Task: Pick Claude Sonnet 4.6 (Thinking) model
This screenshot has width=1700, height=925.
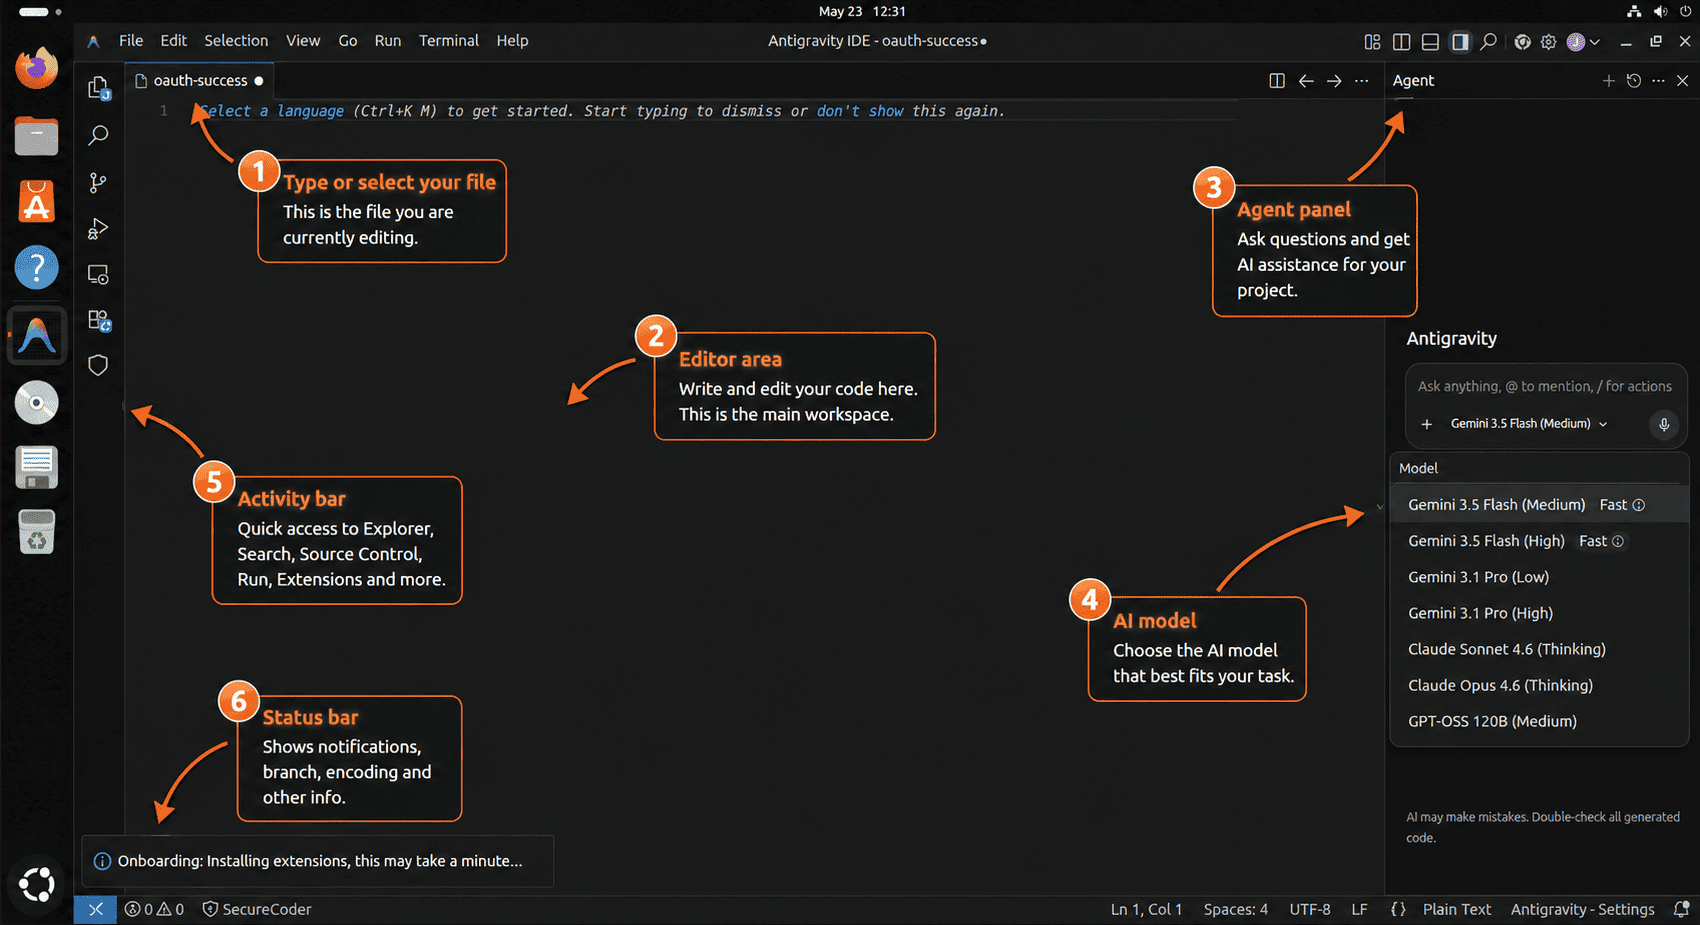Action: point(1539,649)
